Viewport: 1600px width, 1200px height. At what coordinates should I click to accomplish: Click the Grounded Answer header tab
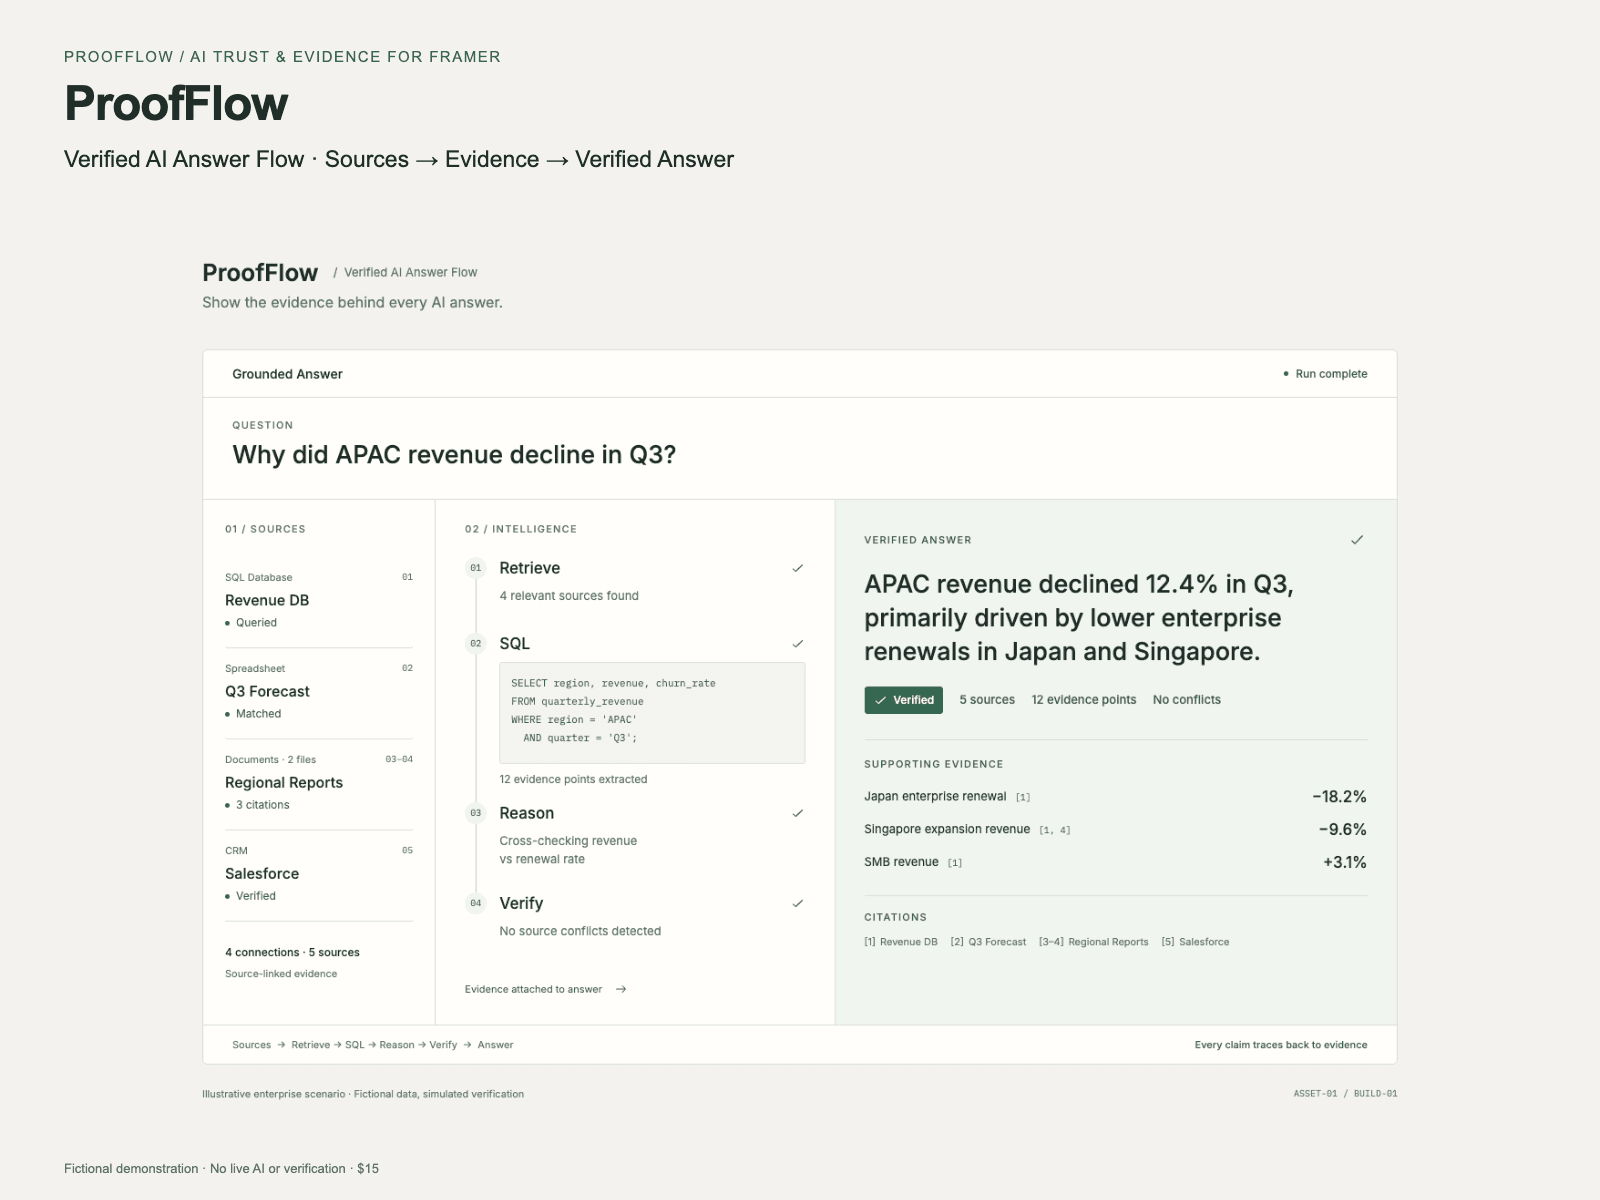pyautogui.click(x=287, y=374)
